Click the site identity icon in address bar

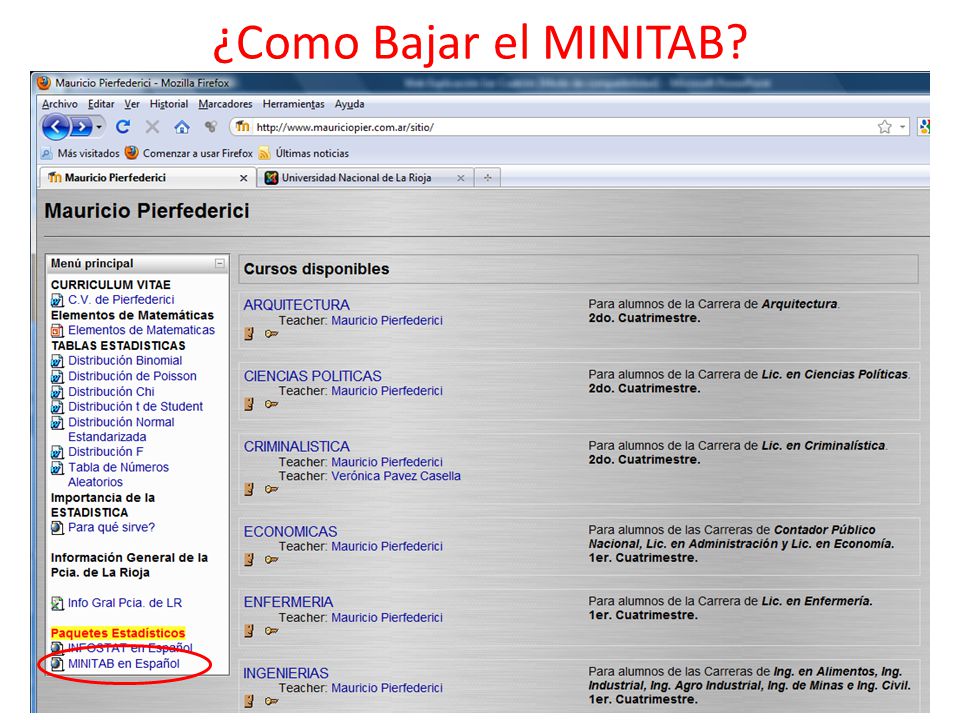tap(242, 127)
